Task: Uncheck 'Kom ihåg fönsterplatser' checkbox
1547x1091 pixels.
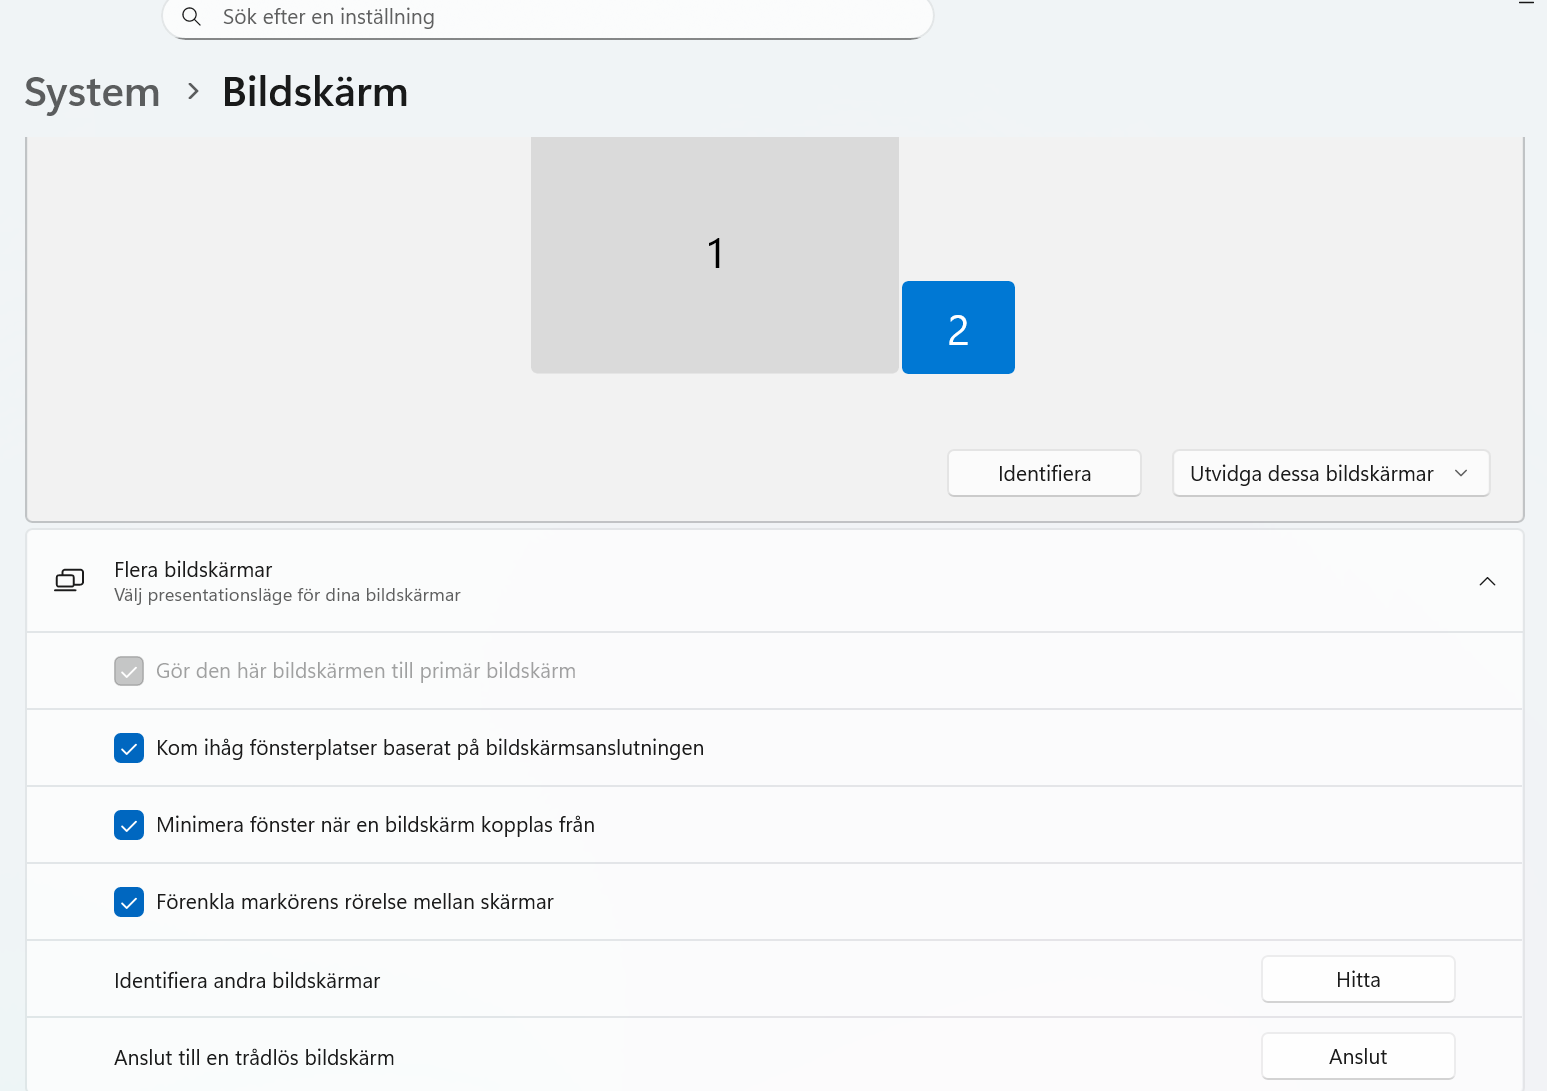Action: (129, 748)
